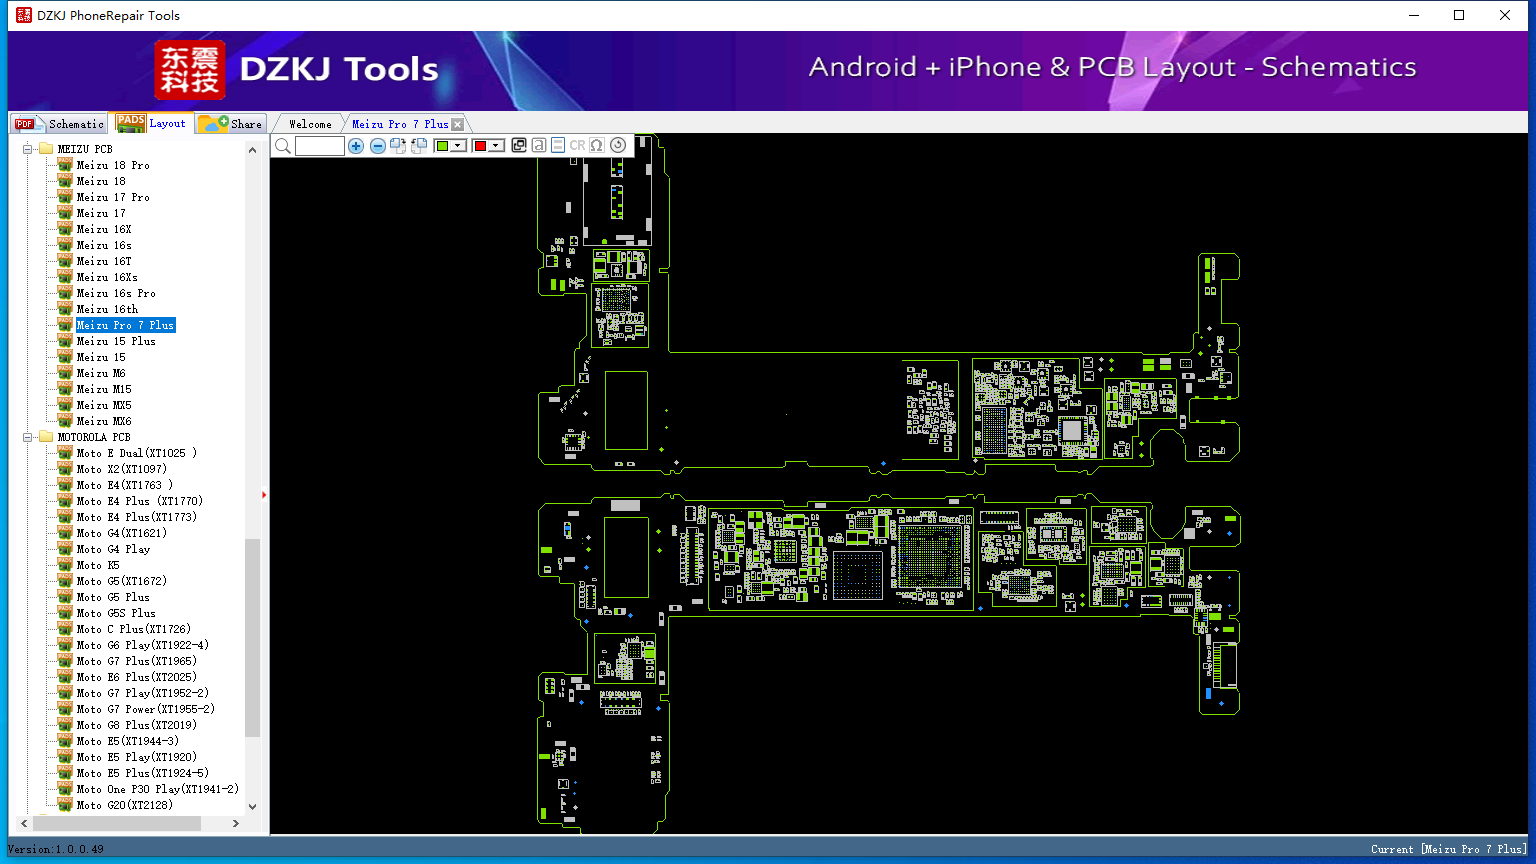Open the green color dropdown arrow
1536x864 pixels.
tap(458, 146)
